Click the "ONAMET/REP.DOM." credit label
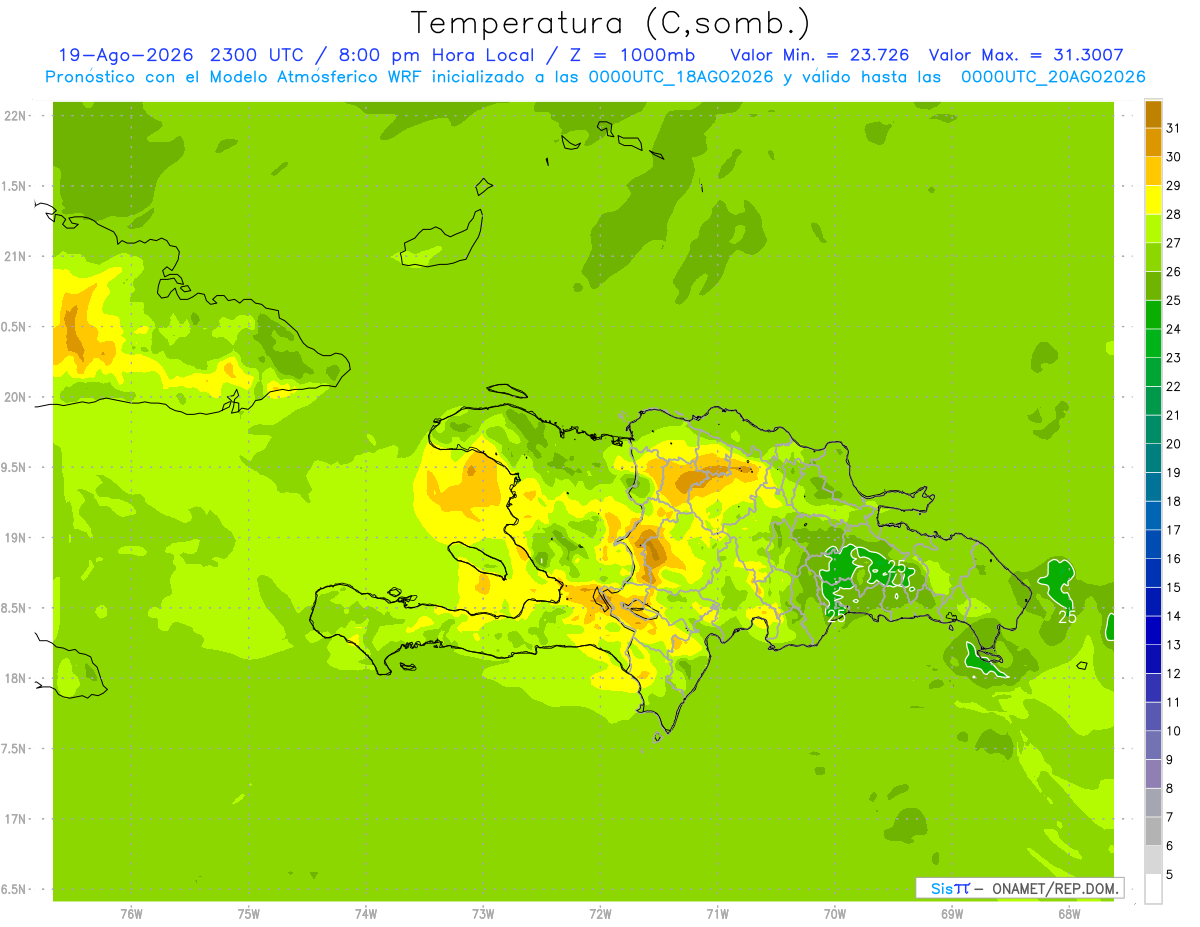Viewport: 1200px width, 927px height. click(1055, 888)
